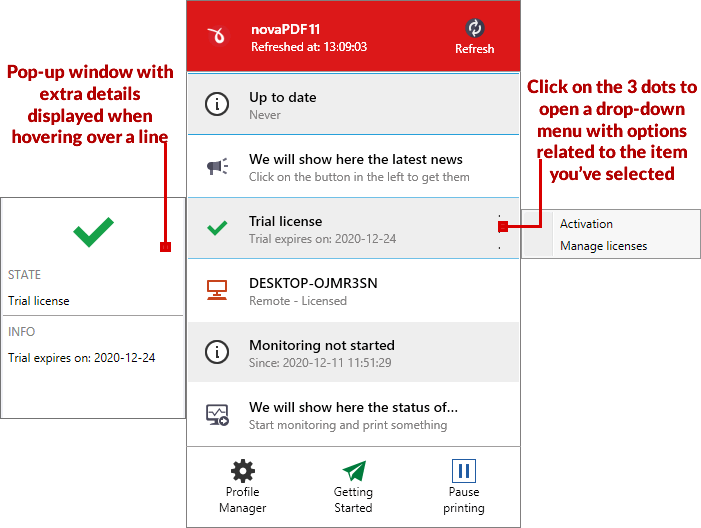Click Trial expires on value in the pop-up window

click(x=81, y=358)
